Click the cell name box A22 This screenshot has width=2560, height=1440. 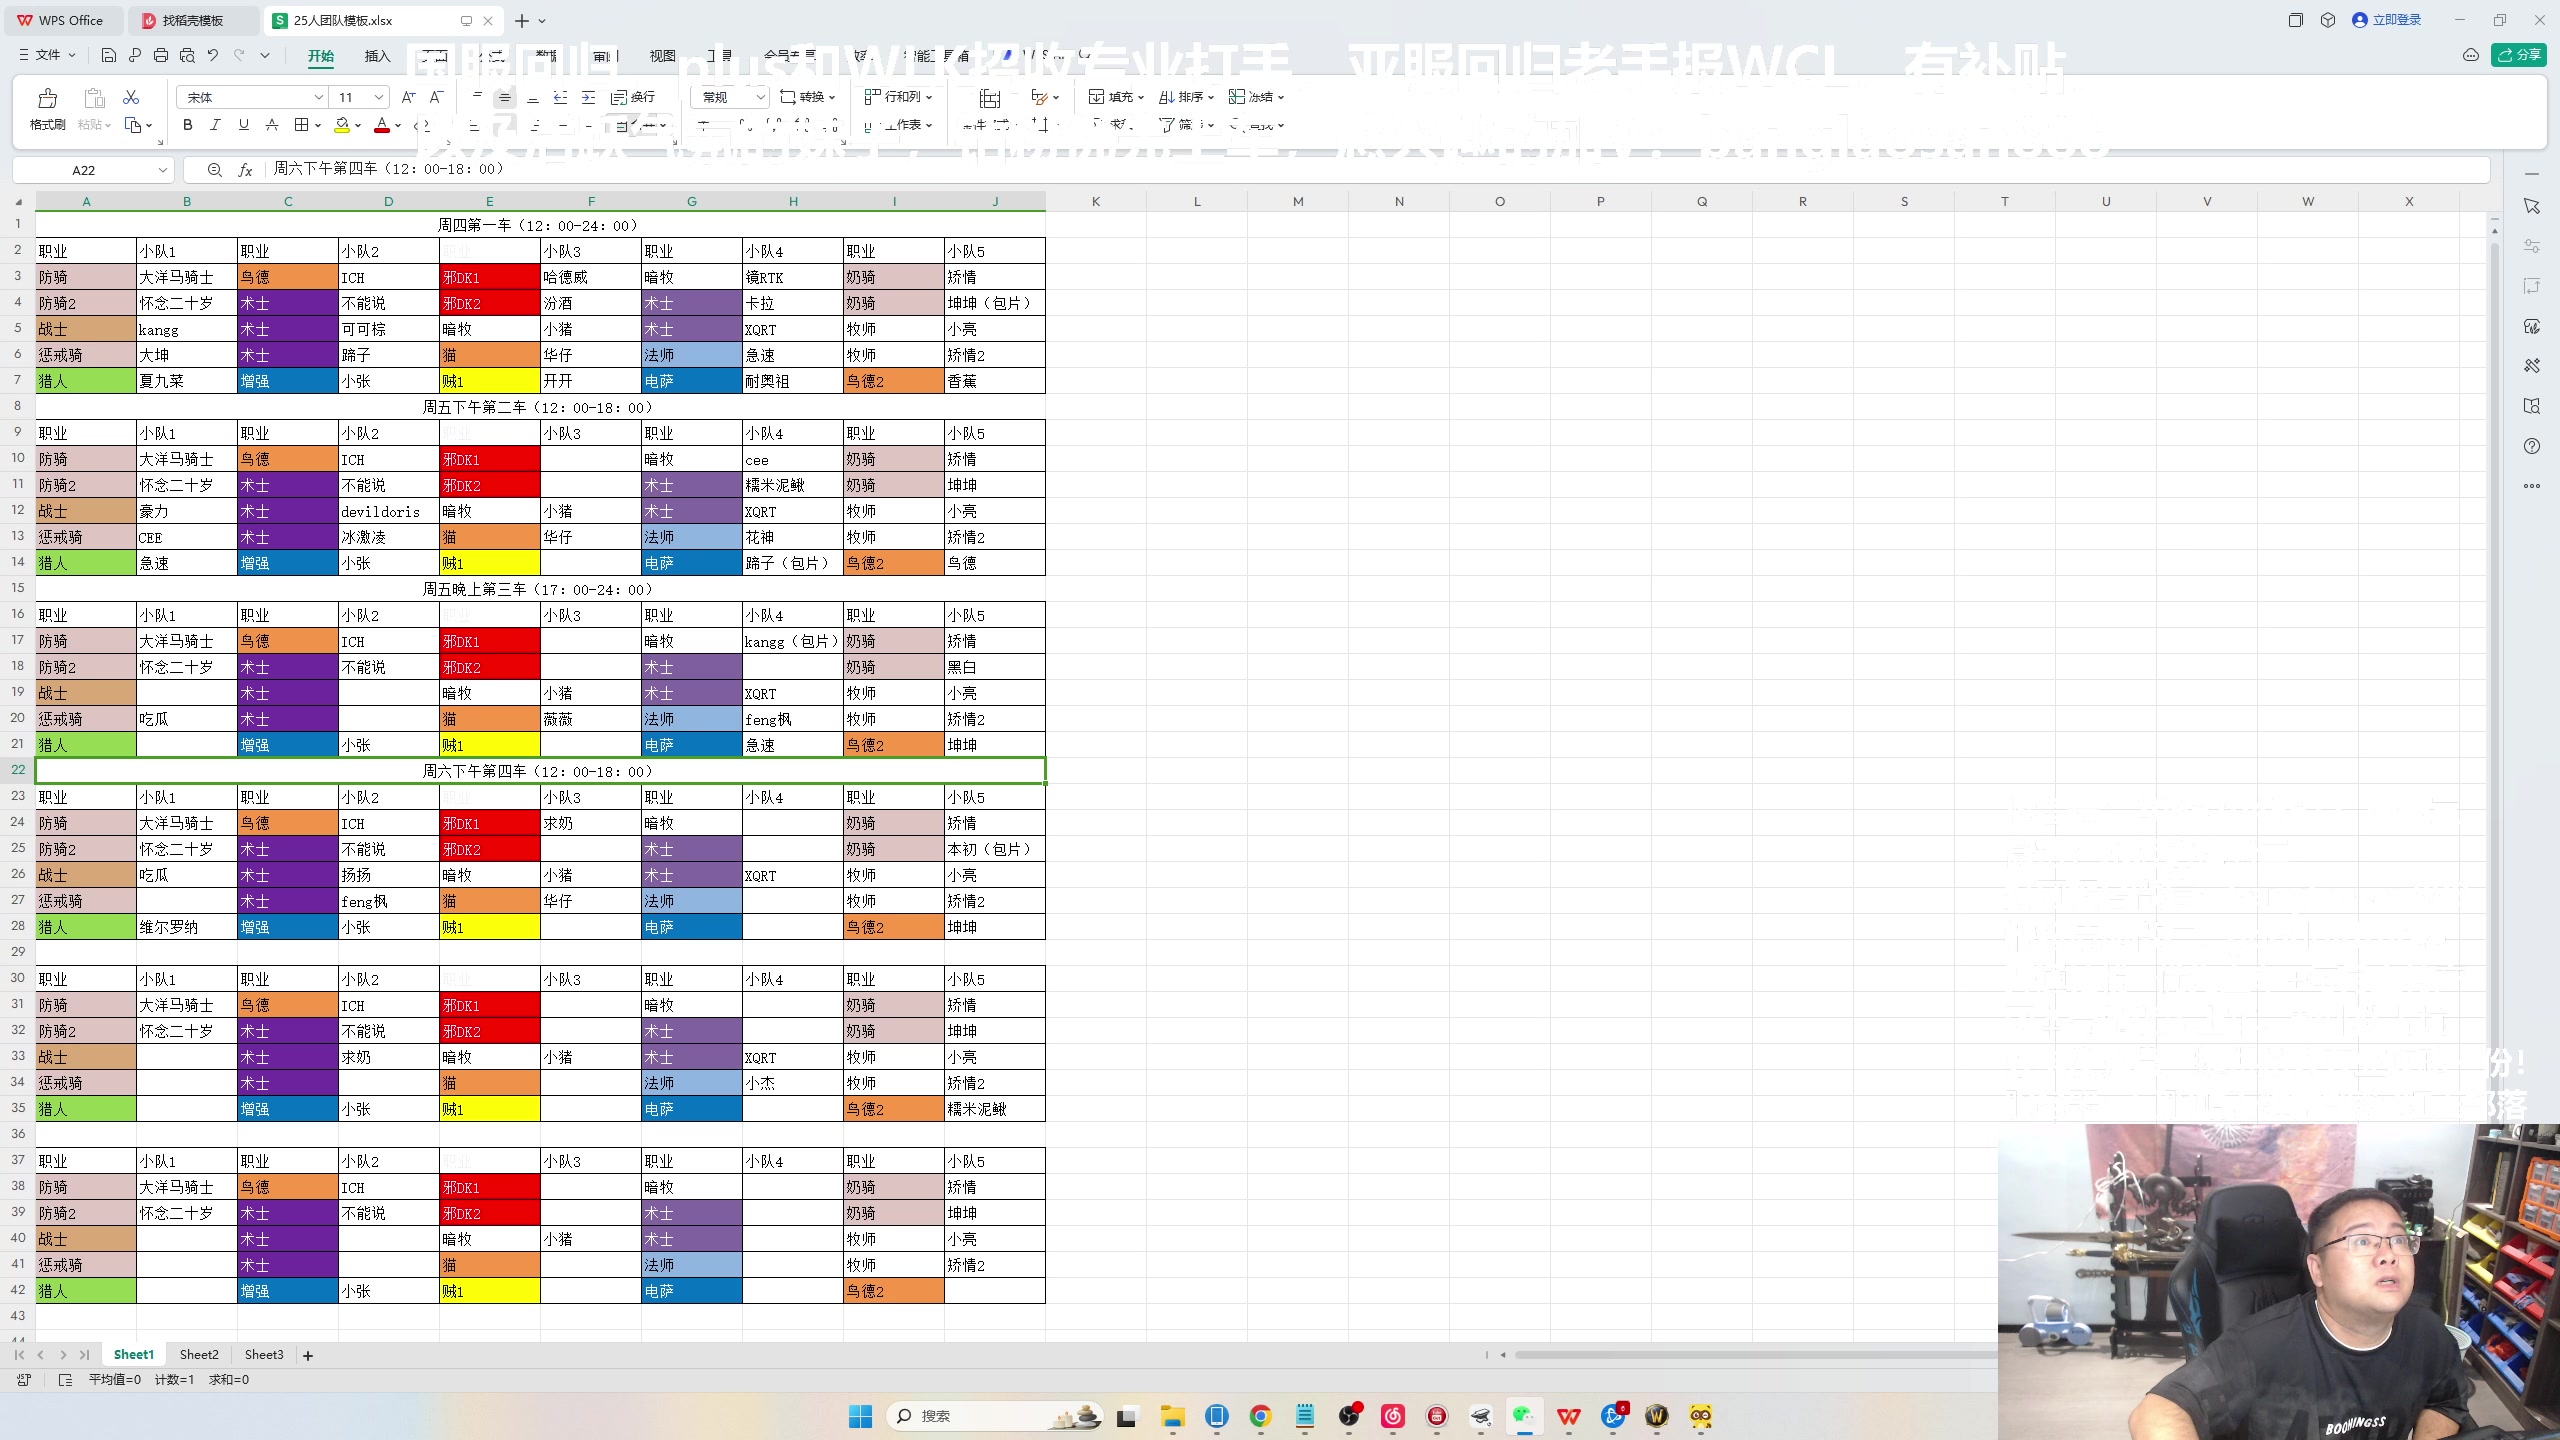coord(84,170)
